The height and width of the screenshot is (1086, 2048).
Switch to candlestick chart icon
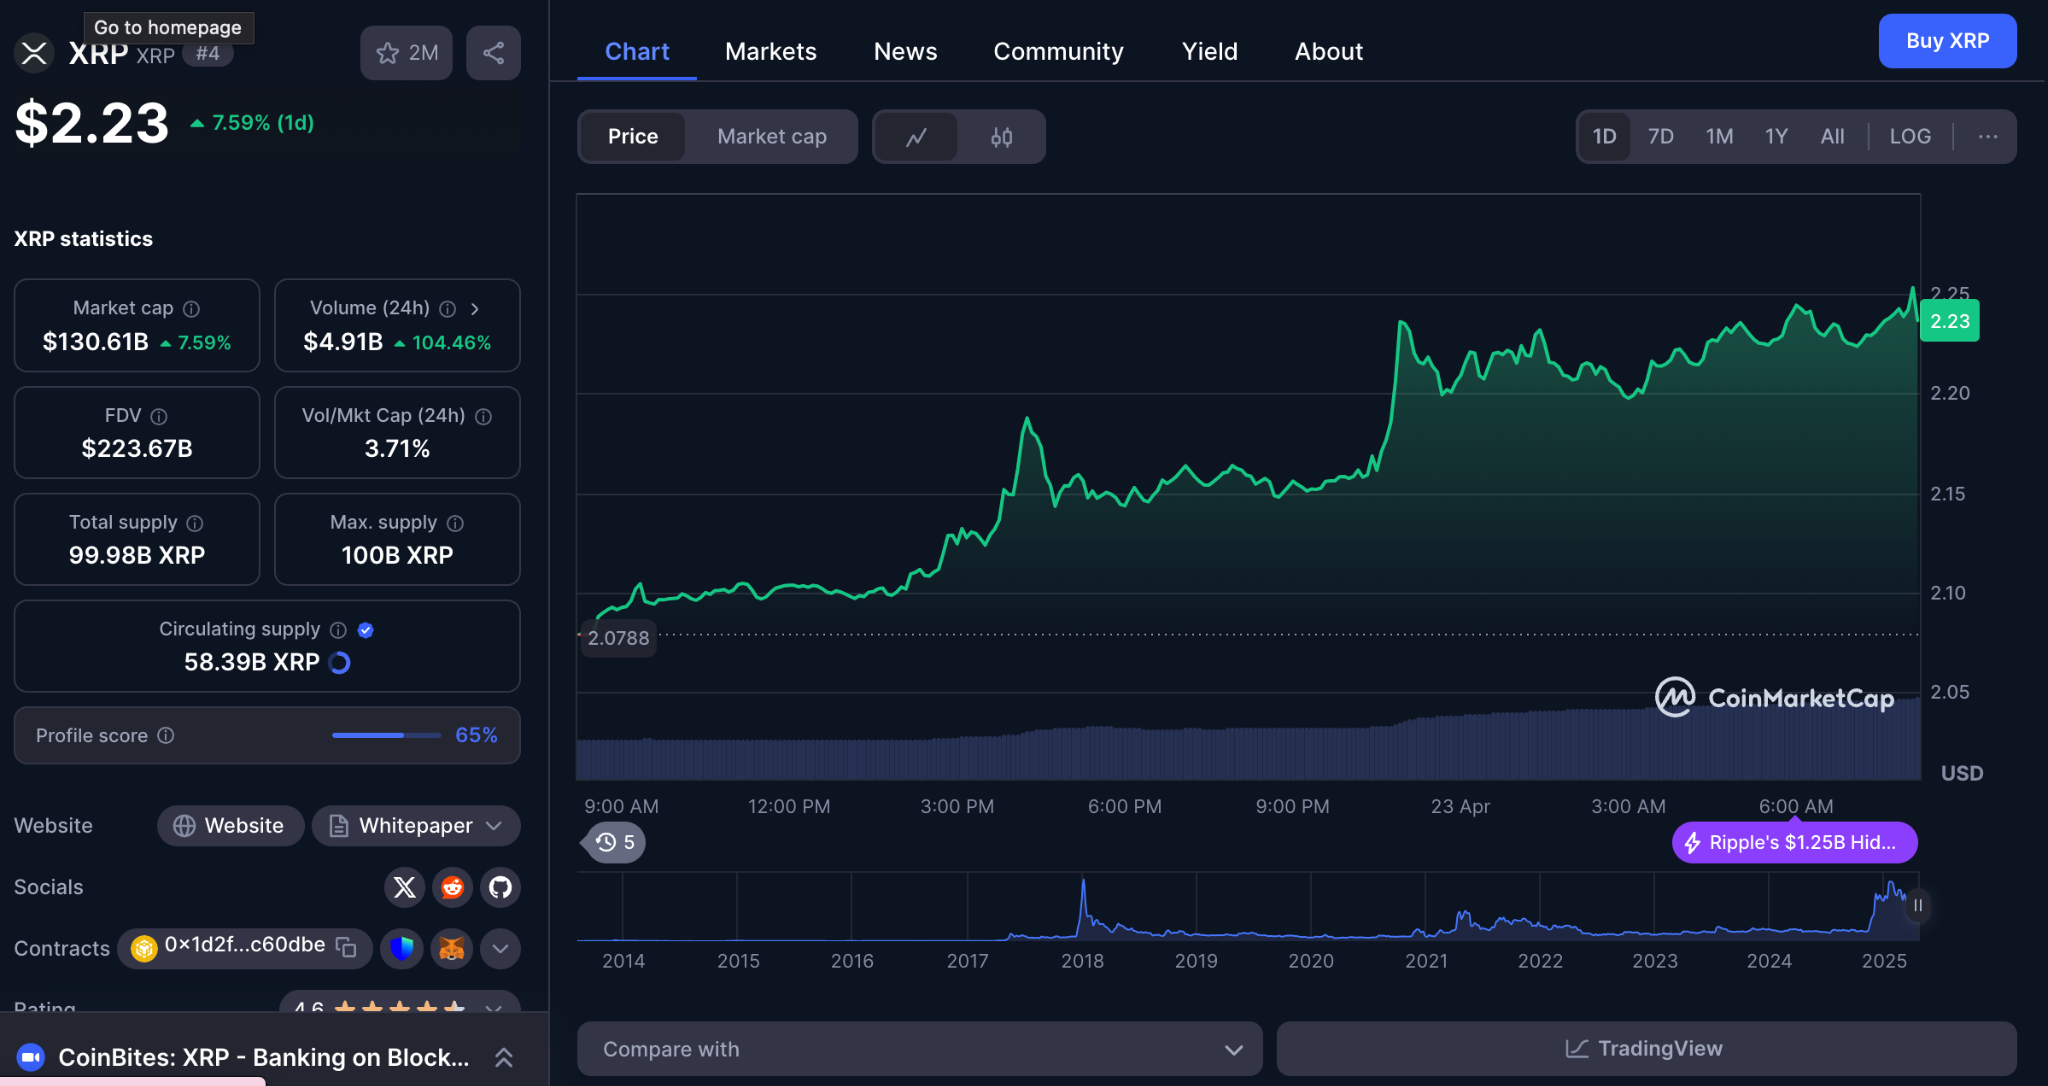[x=1001, y=137]
